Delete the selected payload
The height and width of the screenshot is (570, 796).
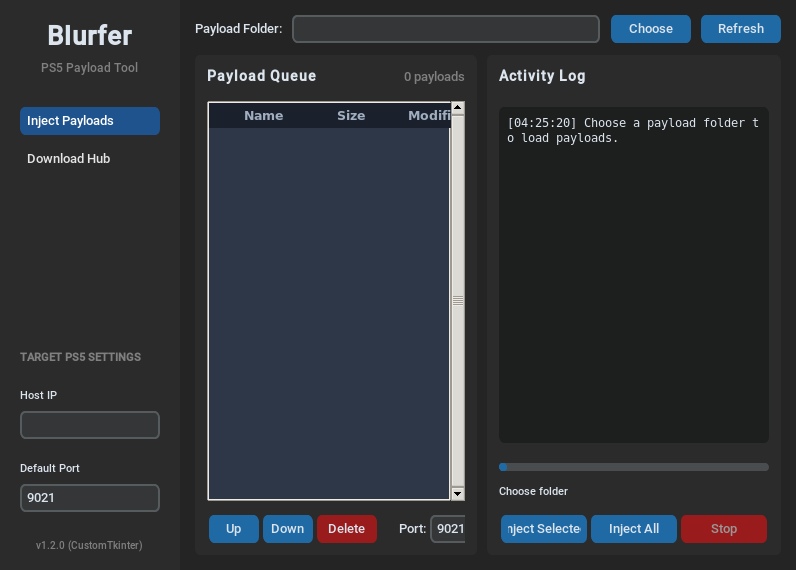(x=347, y=529)
